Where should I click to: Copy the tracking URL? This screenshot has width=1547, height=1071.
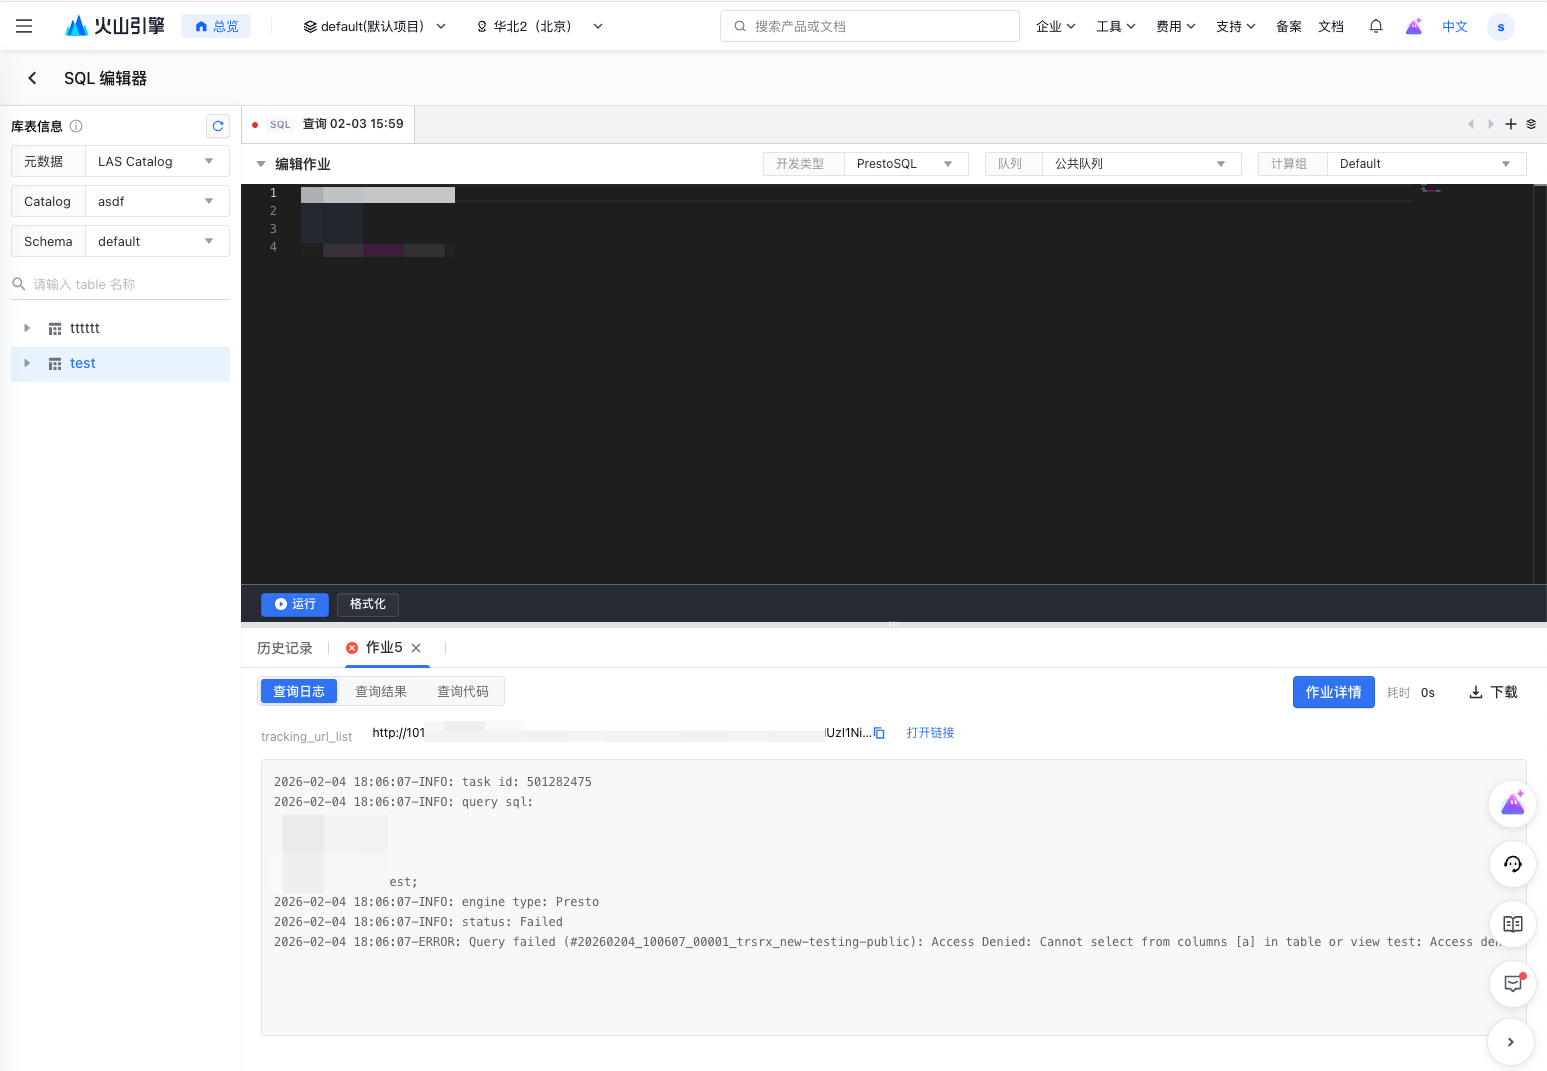[x=879, y=733]
